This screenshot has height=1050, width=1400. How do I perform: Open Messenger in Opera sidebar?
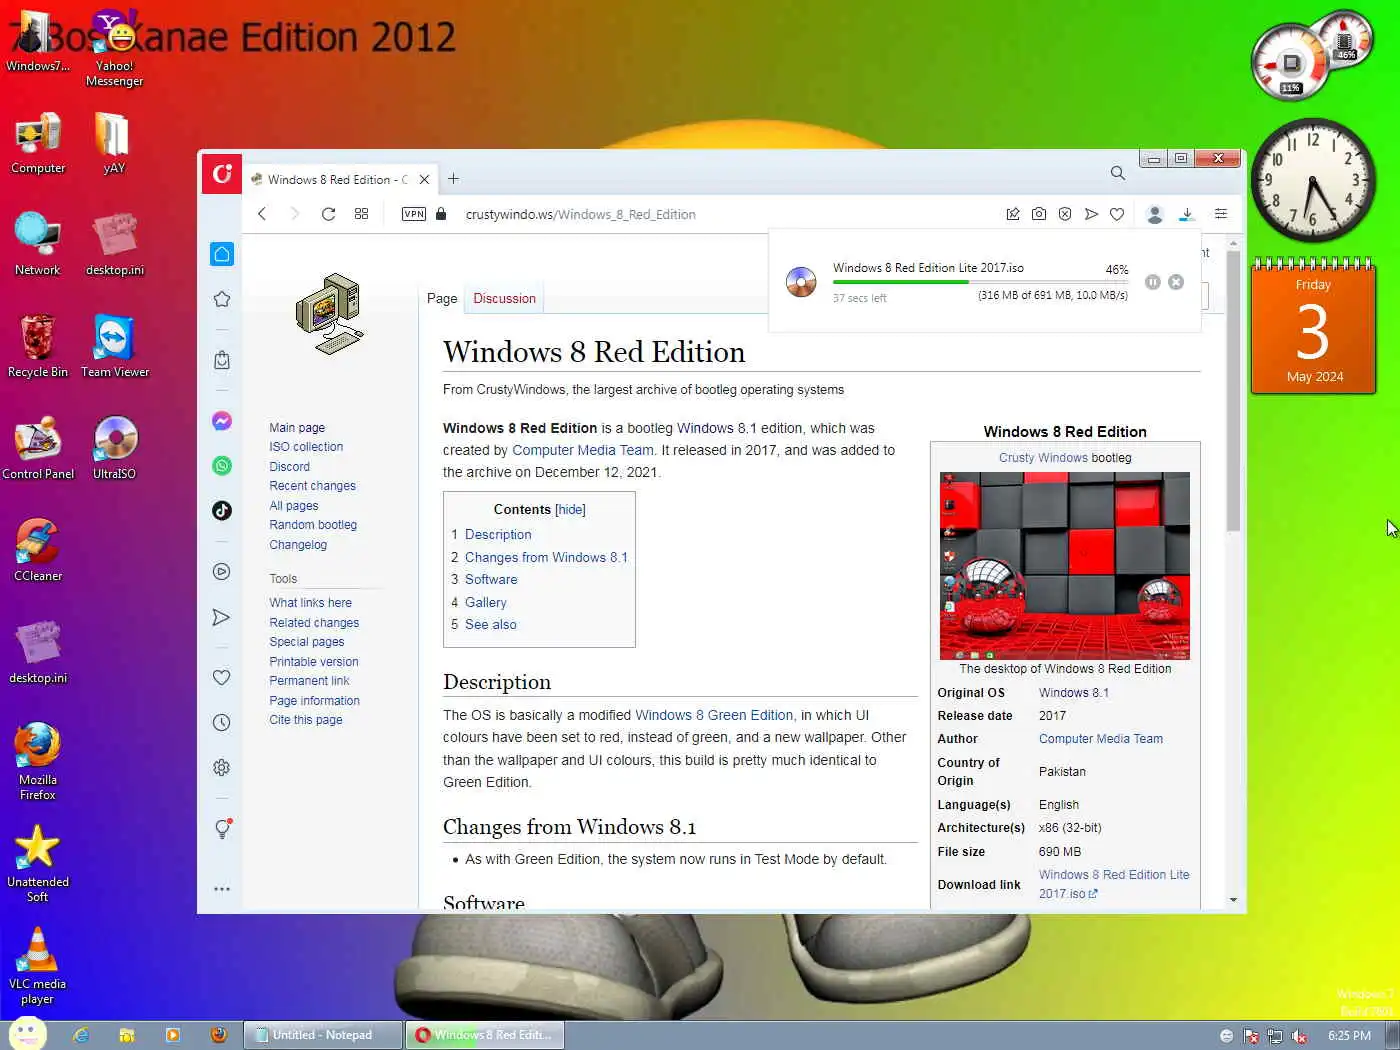pos(222,421)
